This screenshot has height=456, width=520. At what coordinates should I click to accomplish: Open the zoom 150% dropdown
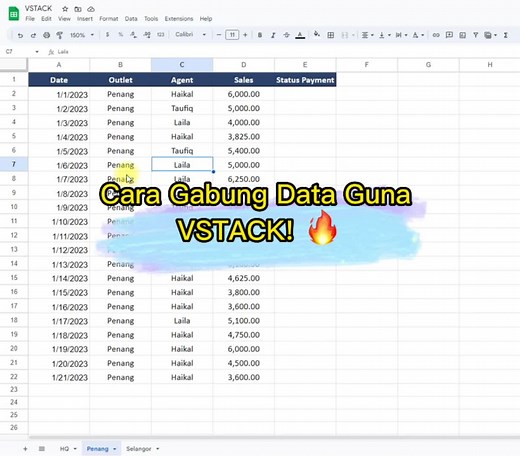82,35
